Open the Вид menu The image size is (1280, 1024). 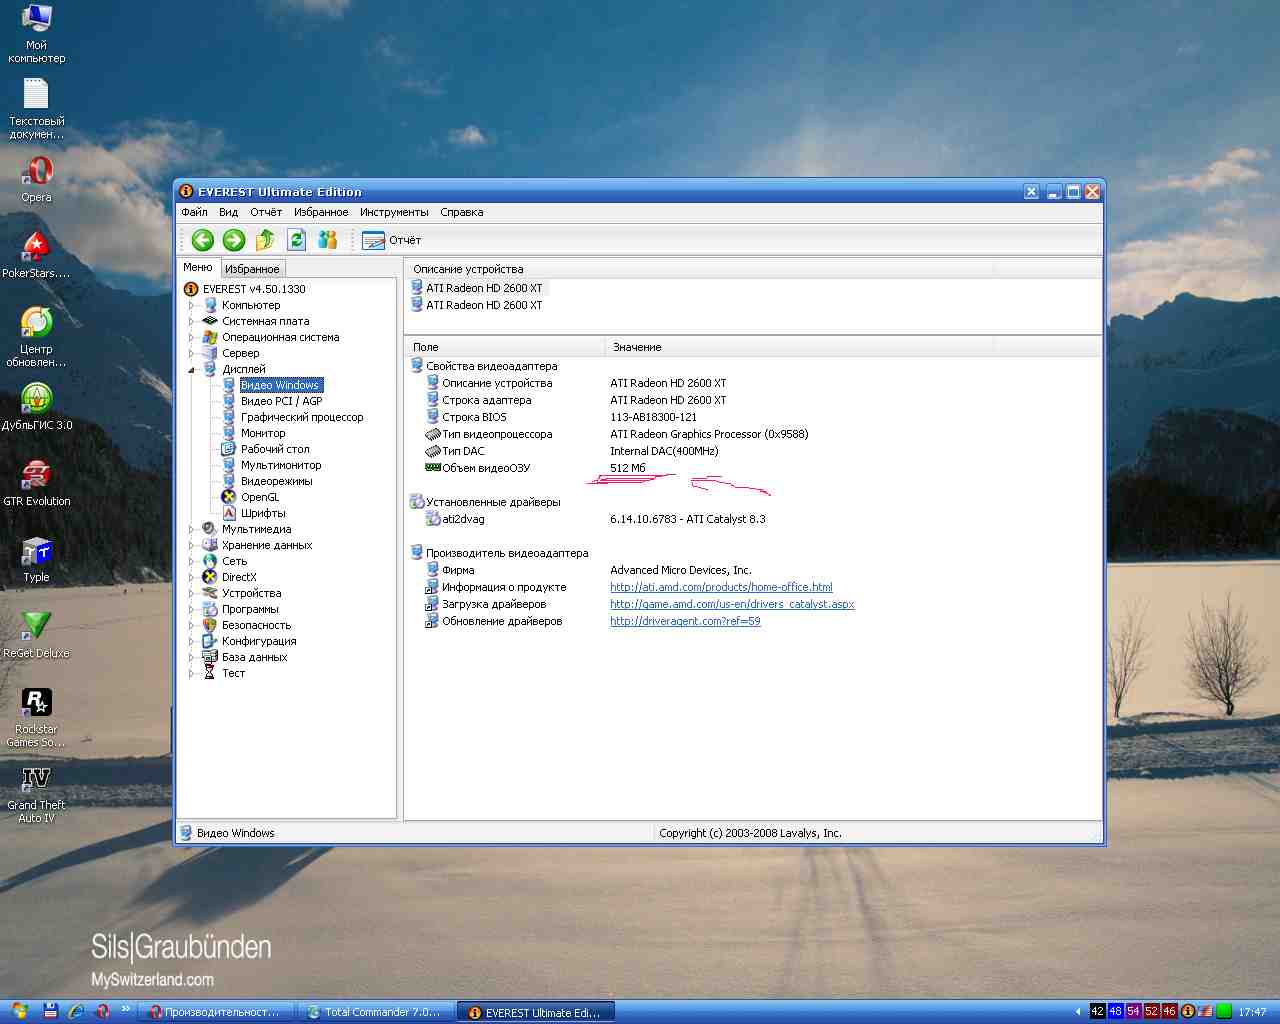[x=228, y=212]
